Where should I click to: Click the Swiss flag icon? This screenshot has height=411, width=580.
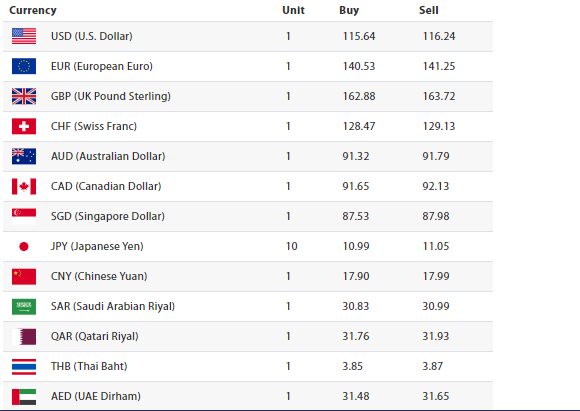tap(24, 126)
